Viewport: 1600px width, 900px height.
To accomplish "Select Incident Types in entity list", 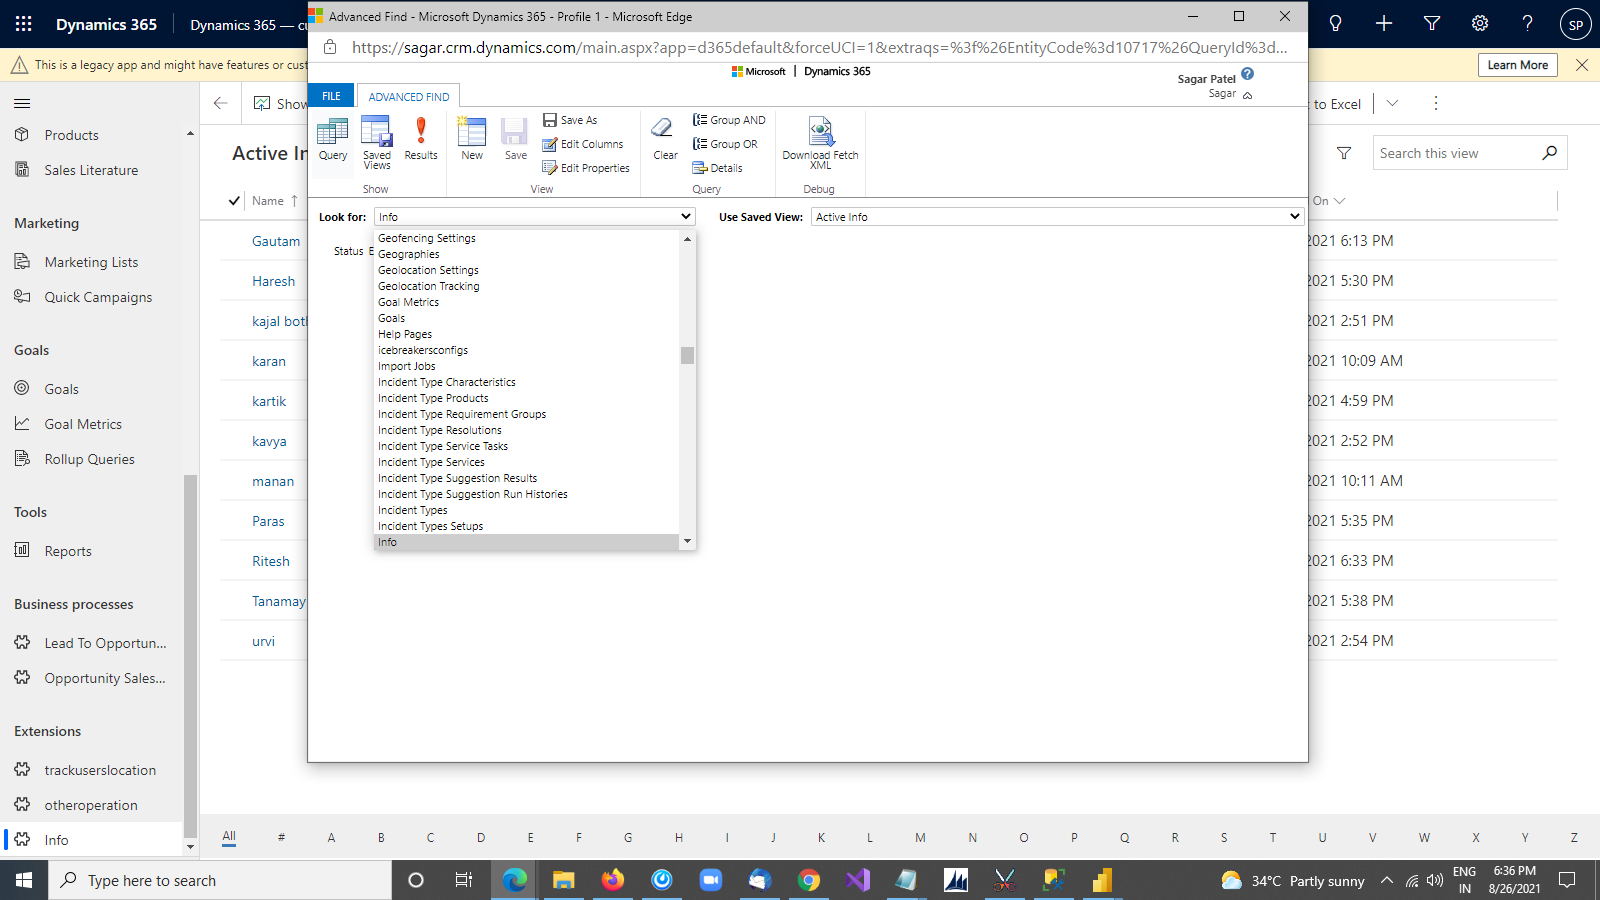I will 412,510.
